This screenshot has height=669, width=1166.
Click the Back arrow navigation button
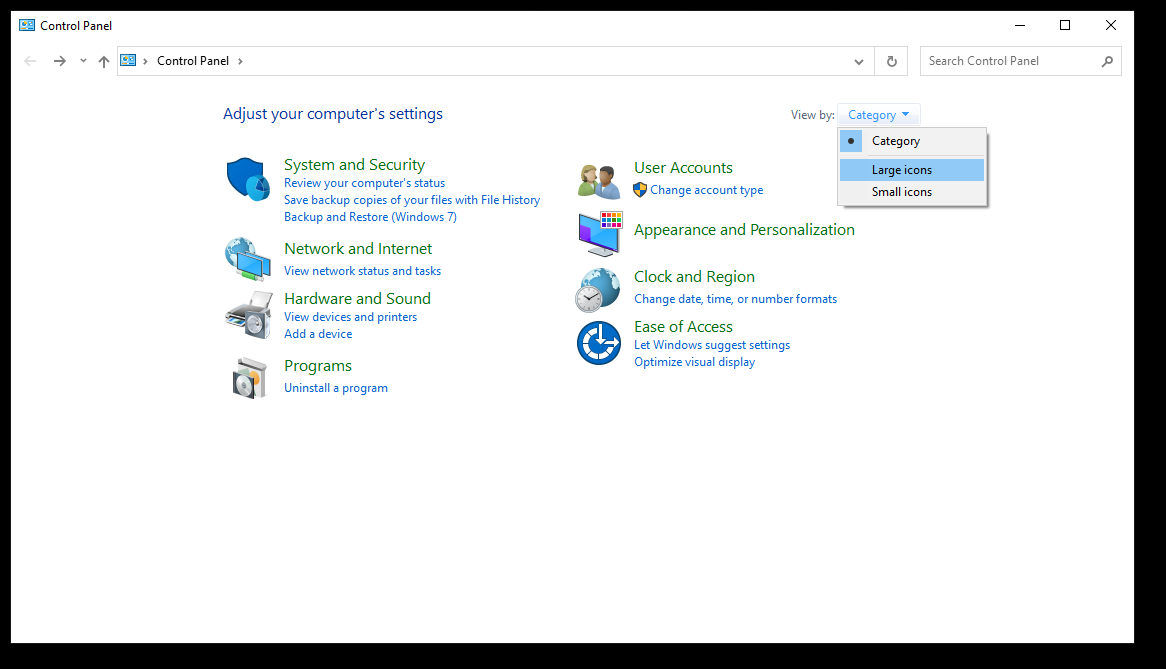30,61
